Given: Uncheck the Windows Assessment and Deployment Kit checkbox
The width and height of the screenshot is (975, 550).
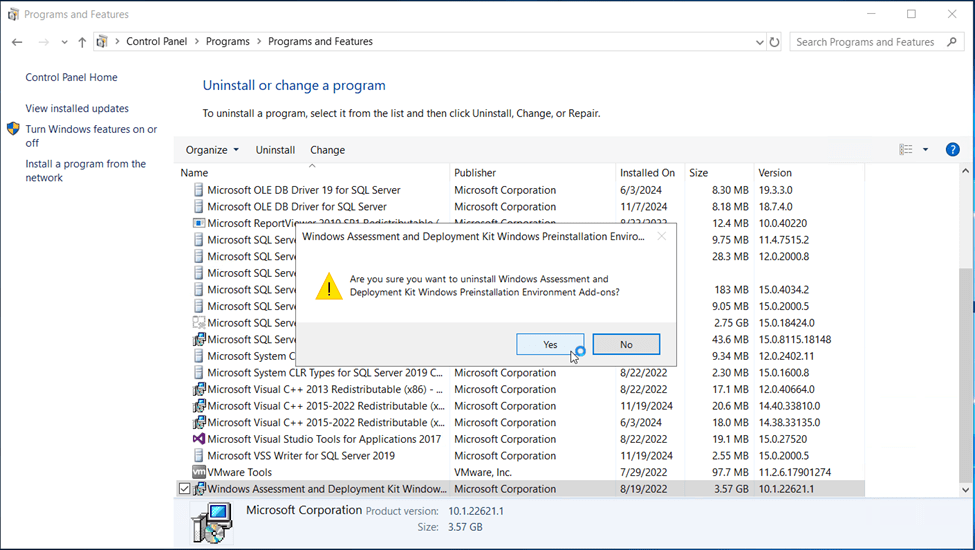Looking at the screenshot, I should (x=184, y=489).
